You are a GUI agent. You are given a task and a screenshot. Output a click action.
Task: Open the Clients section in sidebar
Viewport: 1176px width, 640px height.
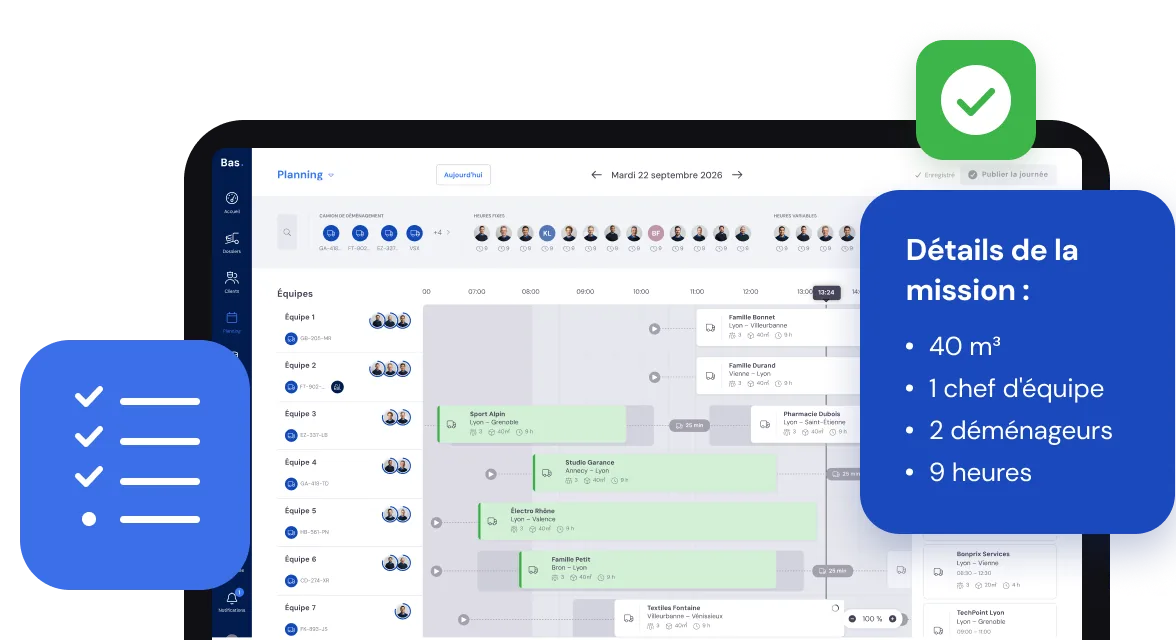(232, 281)
